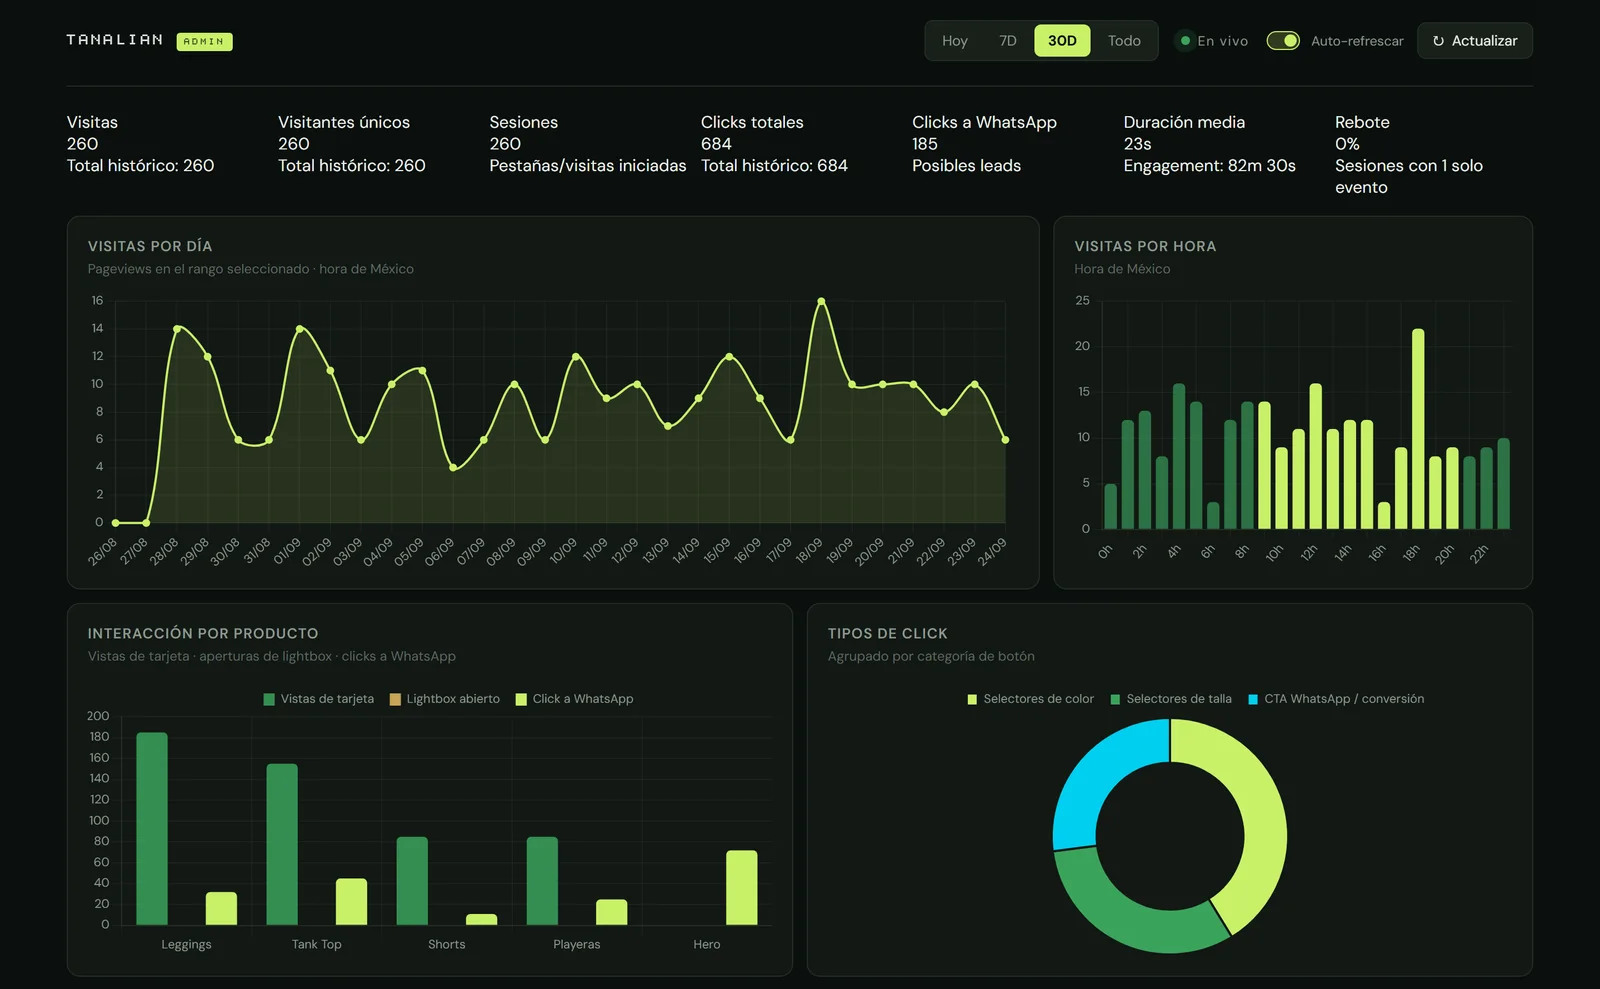Click the Tank Top dark green bar
Image resolution: width=1600 pixels, height=989 pixels.
point(282,844)
